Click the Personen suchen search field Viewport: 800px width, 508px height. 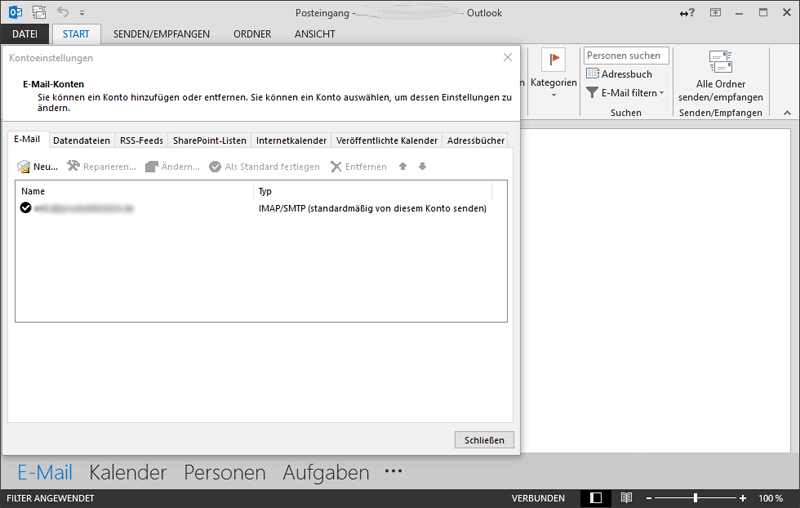(x=626, y=56)
